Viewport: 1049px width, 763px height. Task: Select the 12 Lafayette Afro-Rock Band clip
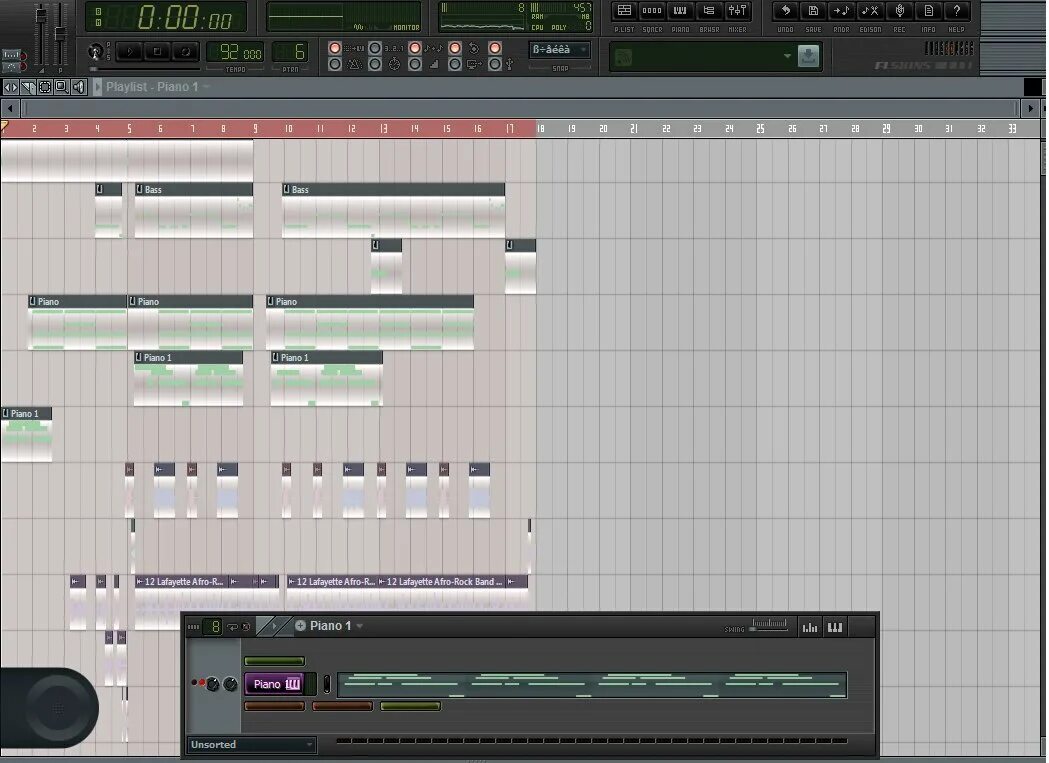[442, 582]
